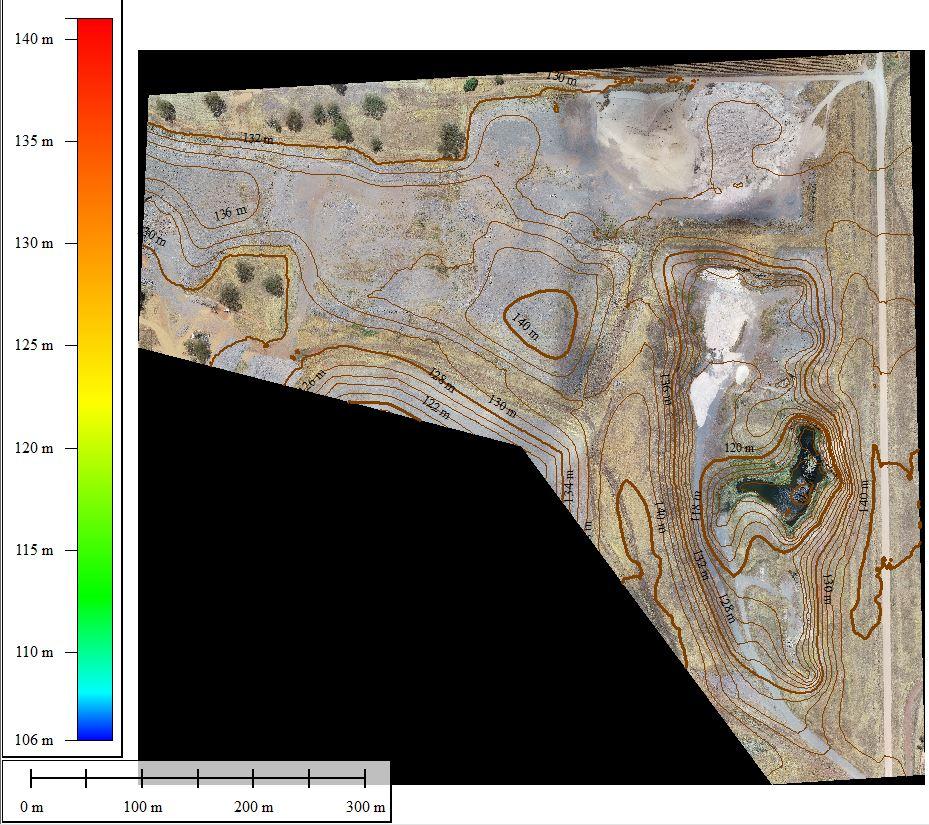Click the red top of elevation color bar
Image resolution: width=929 pixels, height=825 pixels.
tap(95, 30)
